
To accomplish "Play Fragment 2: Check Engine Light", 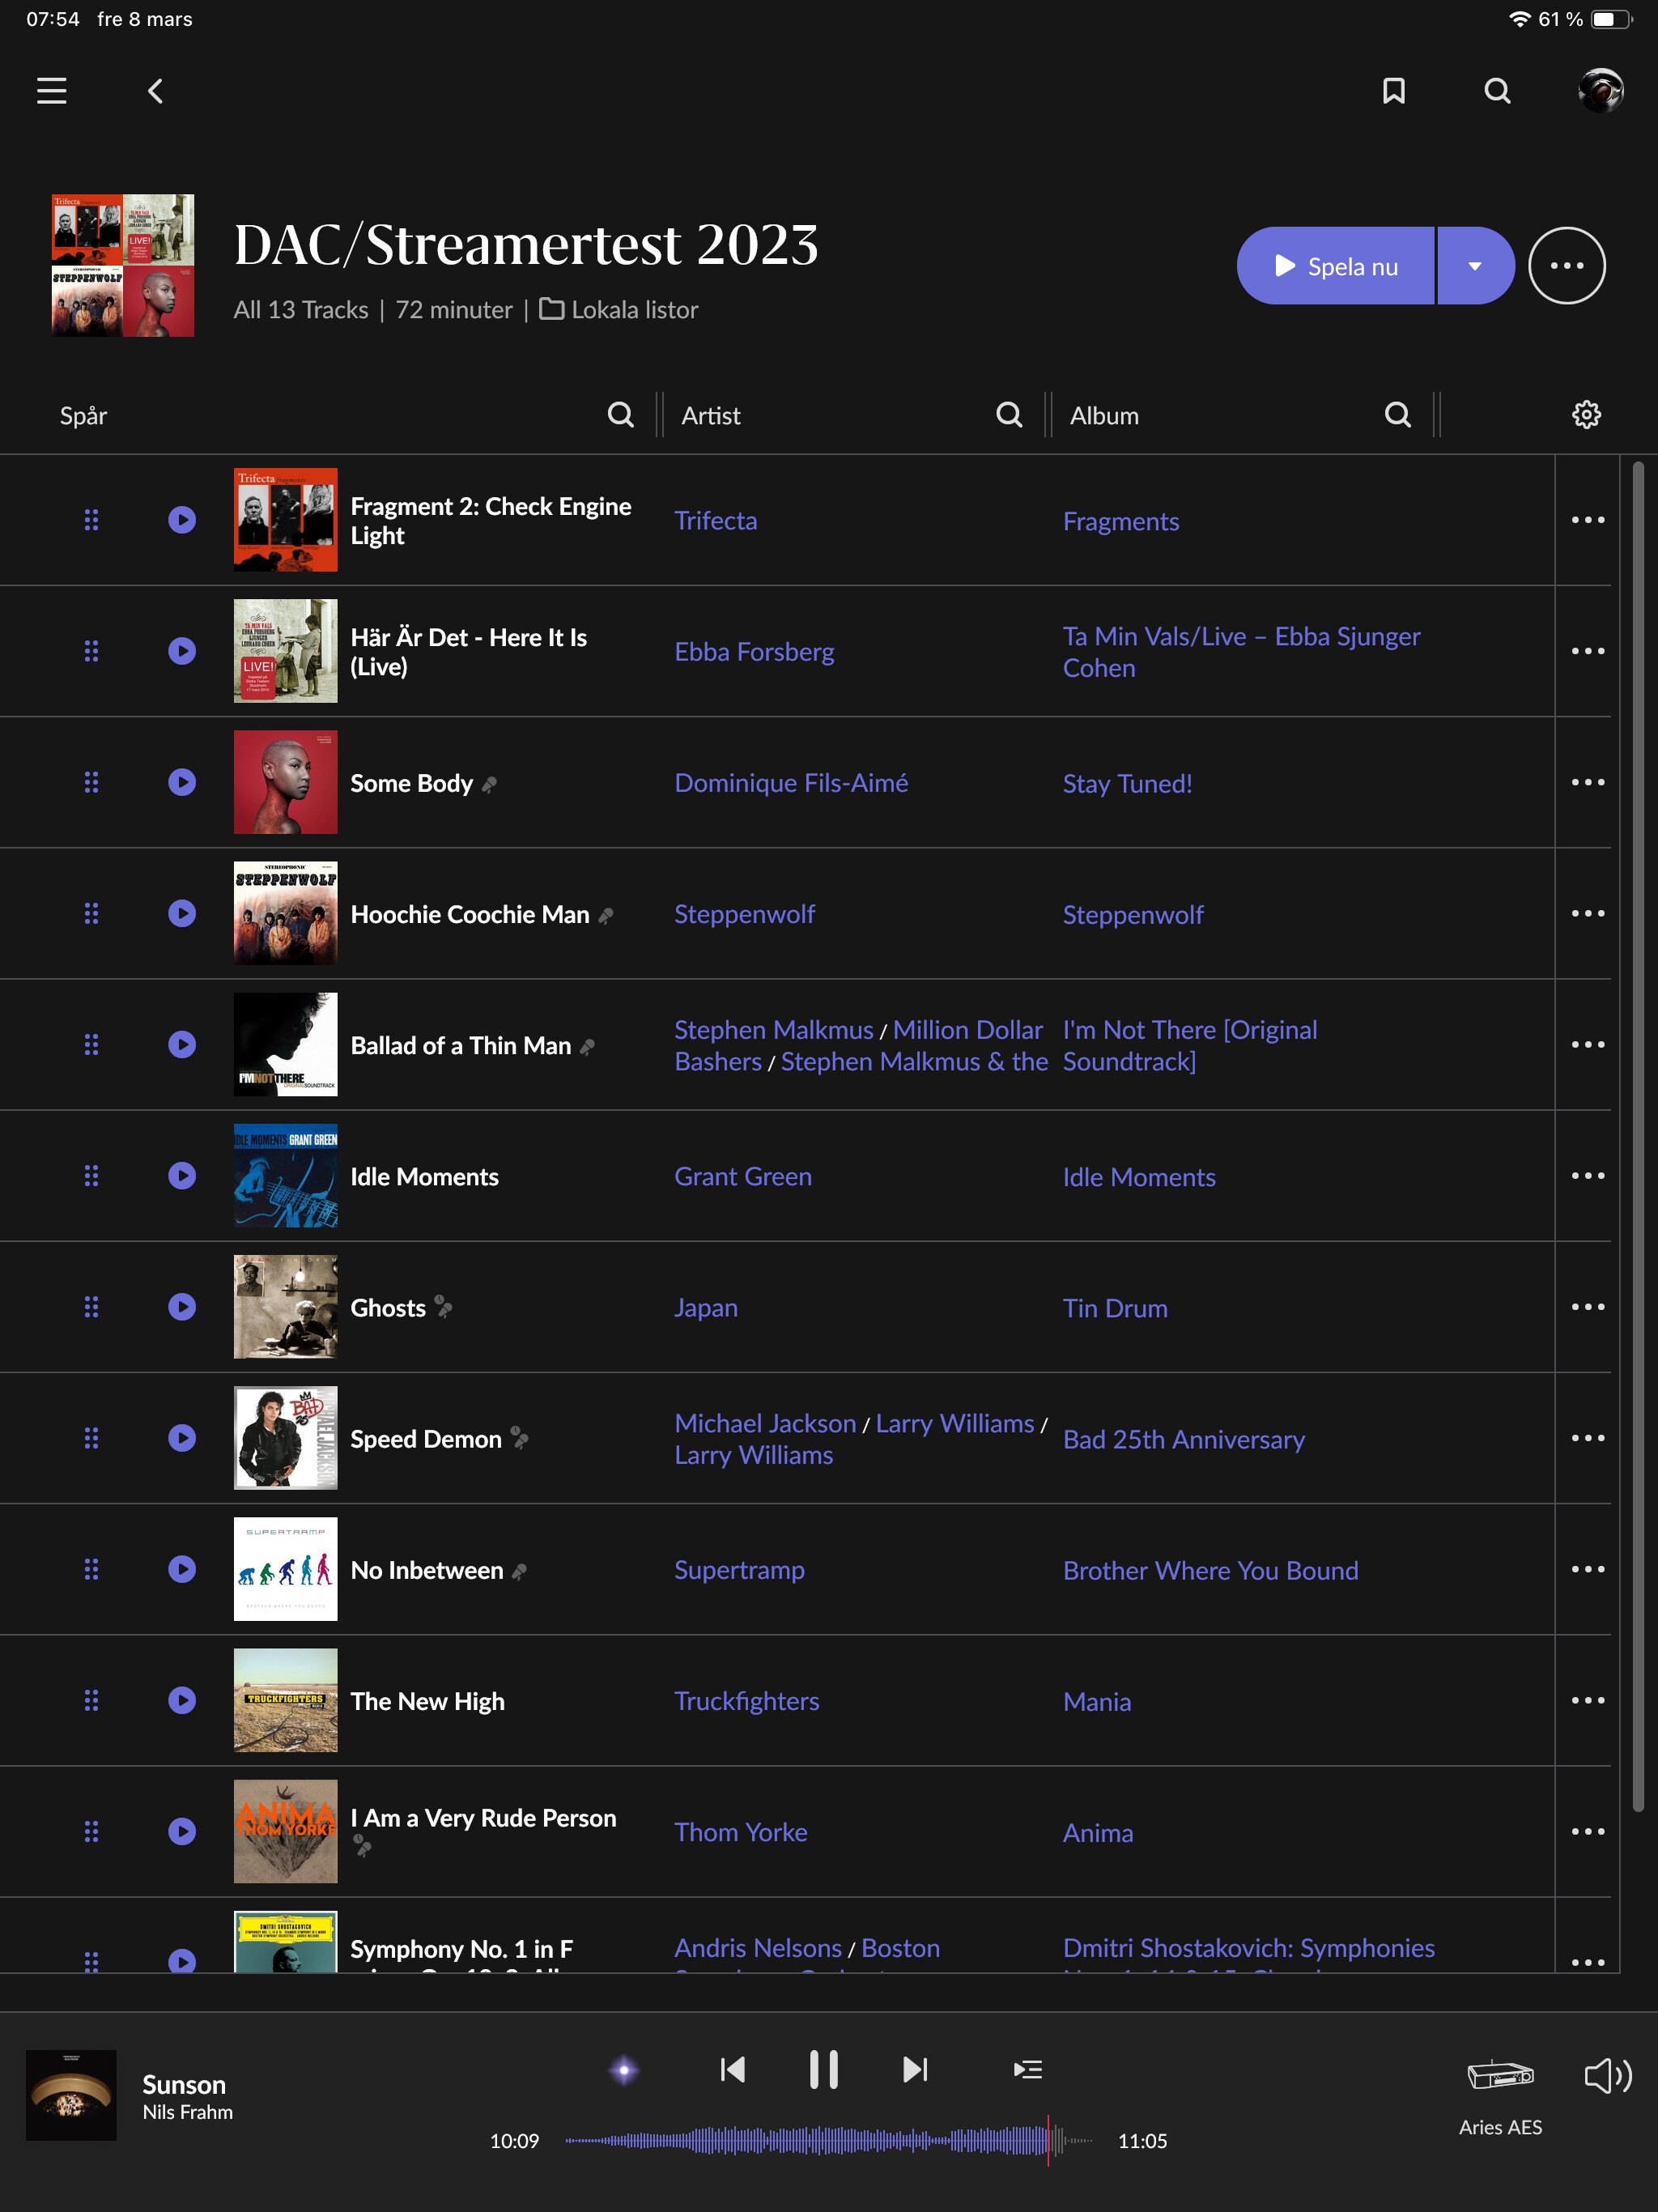I will (x=182, y=520).
